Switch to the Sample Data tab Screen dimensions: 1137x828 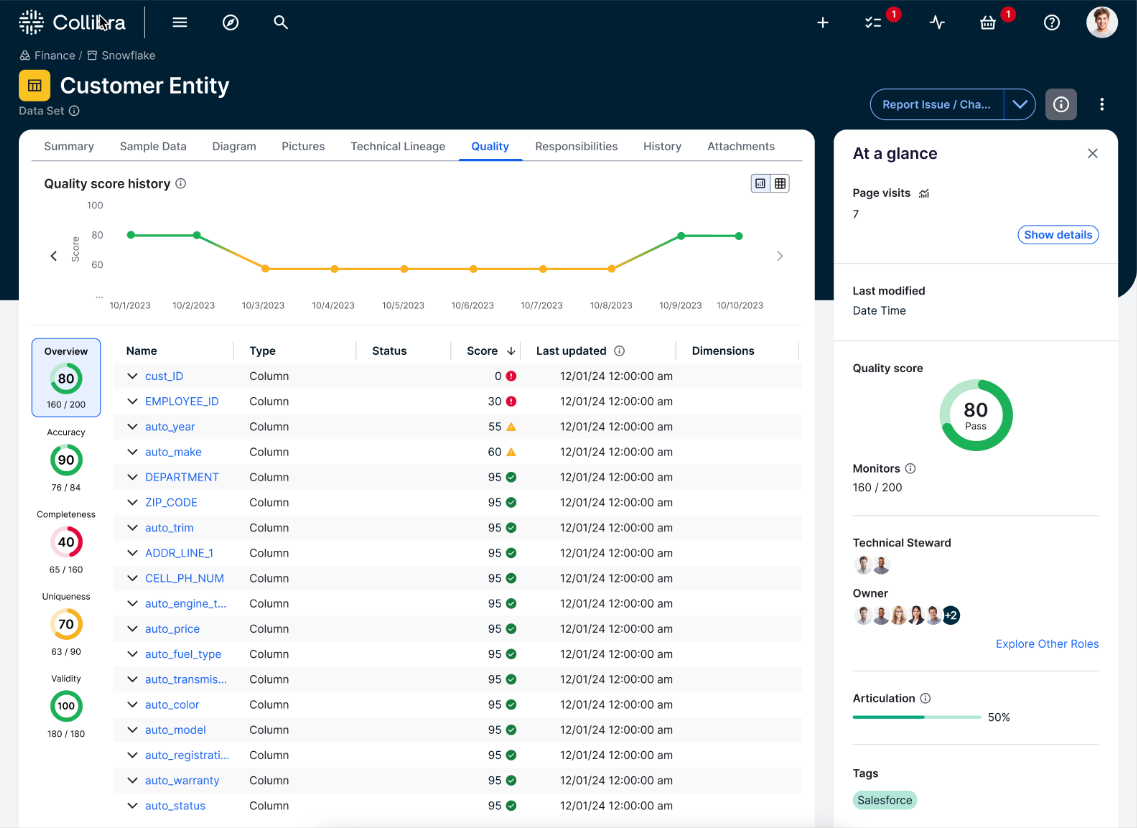152,145
